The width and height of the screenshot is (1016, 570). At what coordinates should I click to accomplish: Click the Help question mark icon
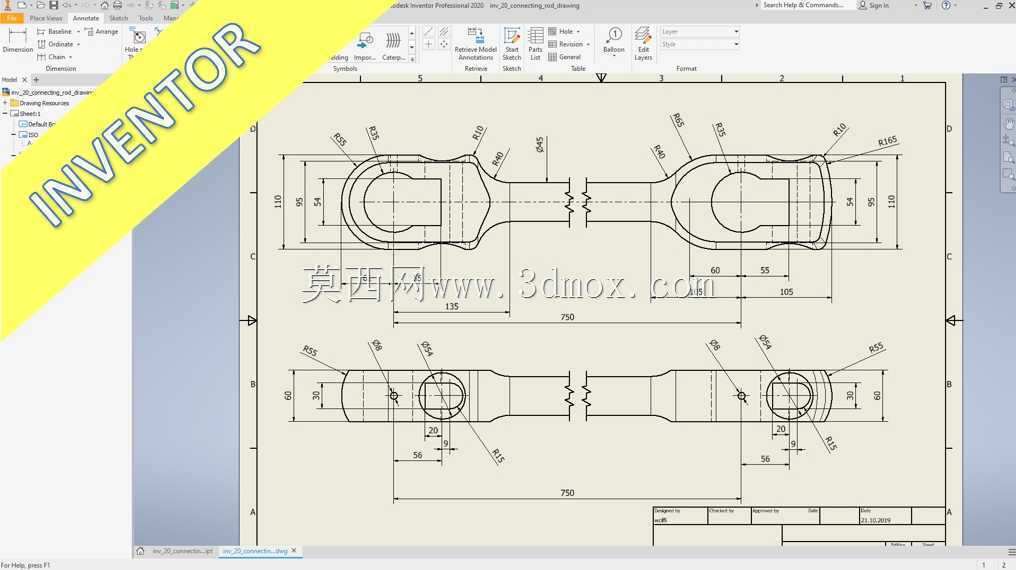point(946,5)
